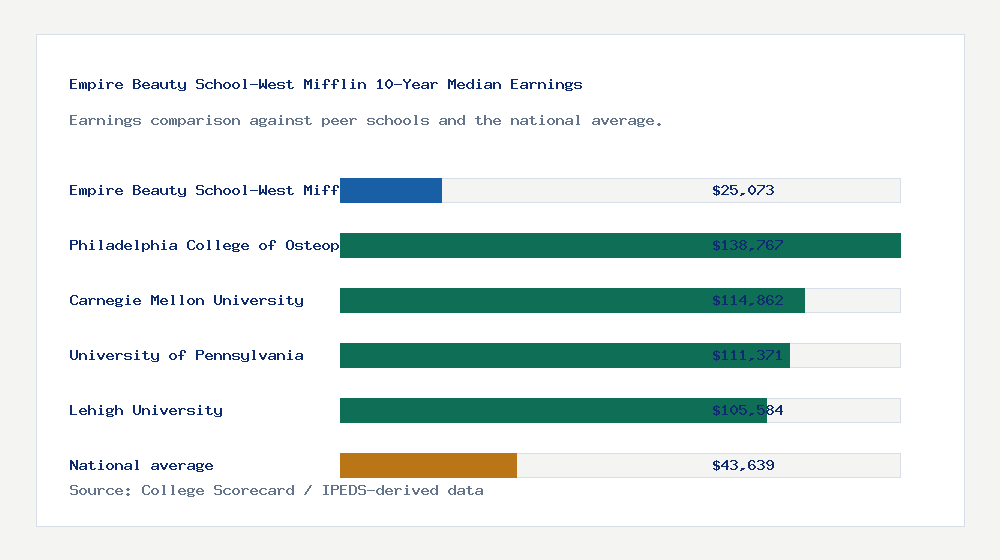Click the $111,371 value label
Screen dimensions: 1000x560
click(747, 355)
